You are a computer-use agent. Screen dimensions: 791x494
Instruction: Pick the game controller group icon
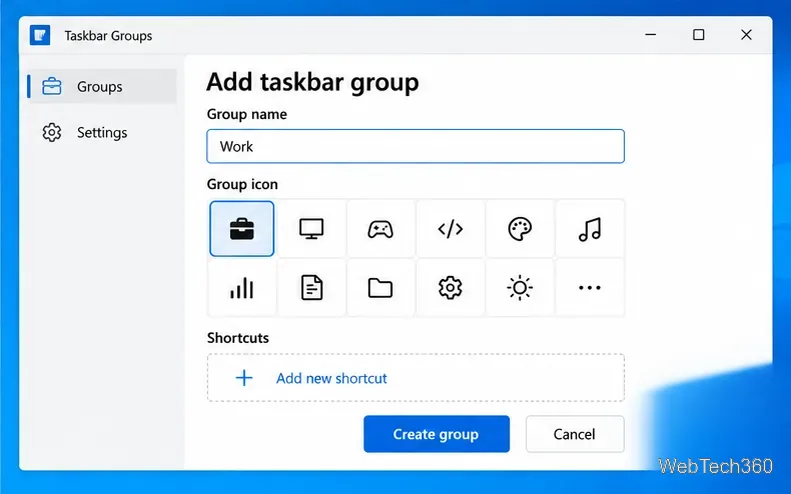380,229
